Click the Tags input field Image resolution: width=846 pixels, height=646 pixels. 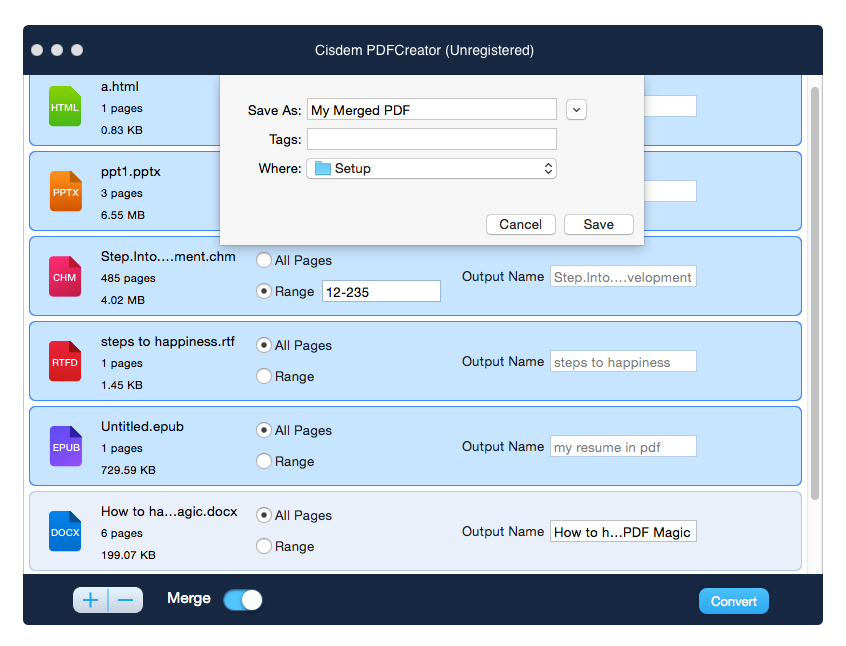431,139
